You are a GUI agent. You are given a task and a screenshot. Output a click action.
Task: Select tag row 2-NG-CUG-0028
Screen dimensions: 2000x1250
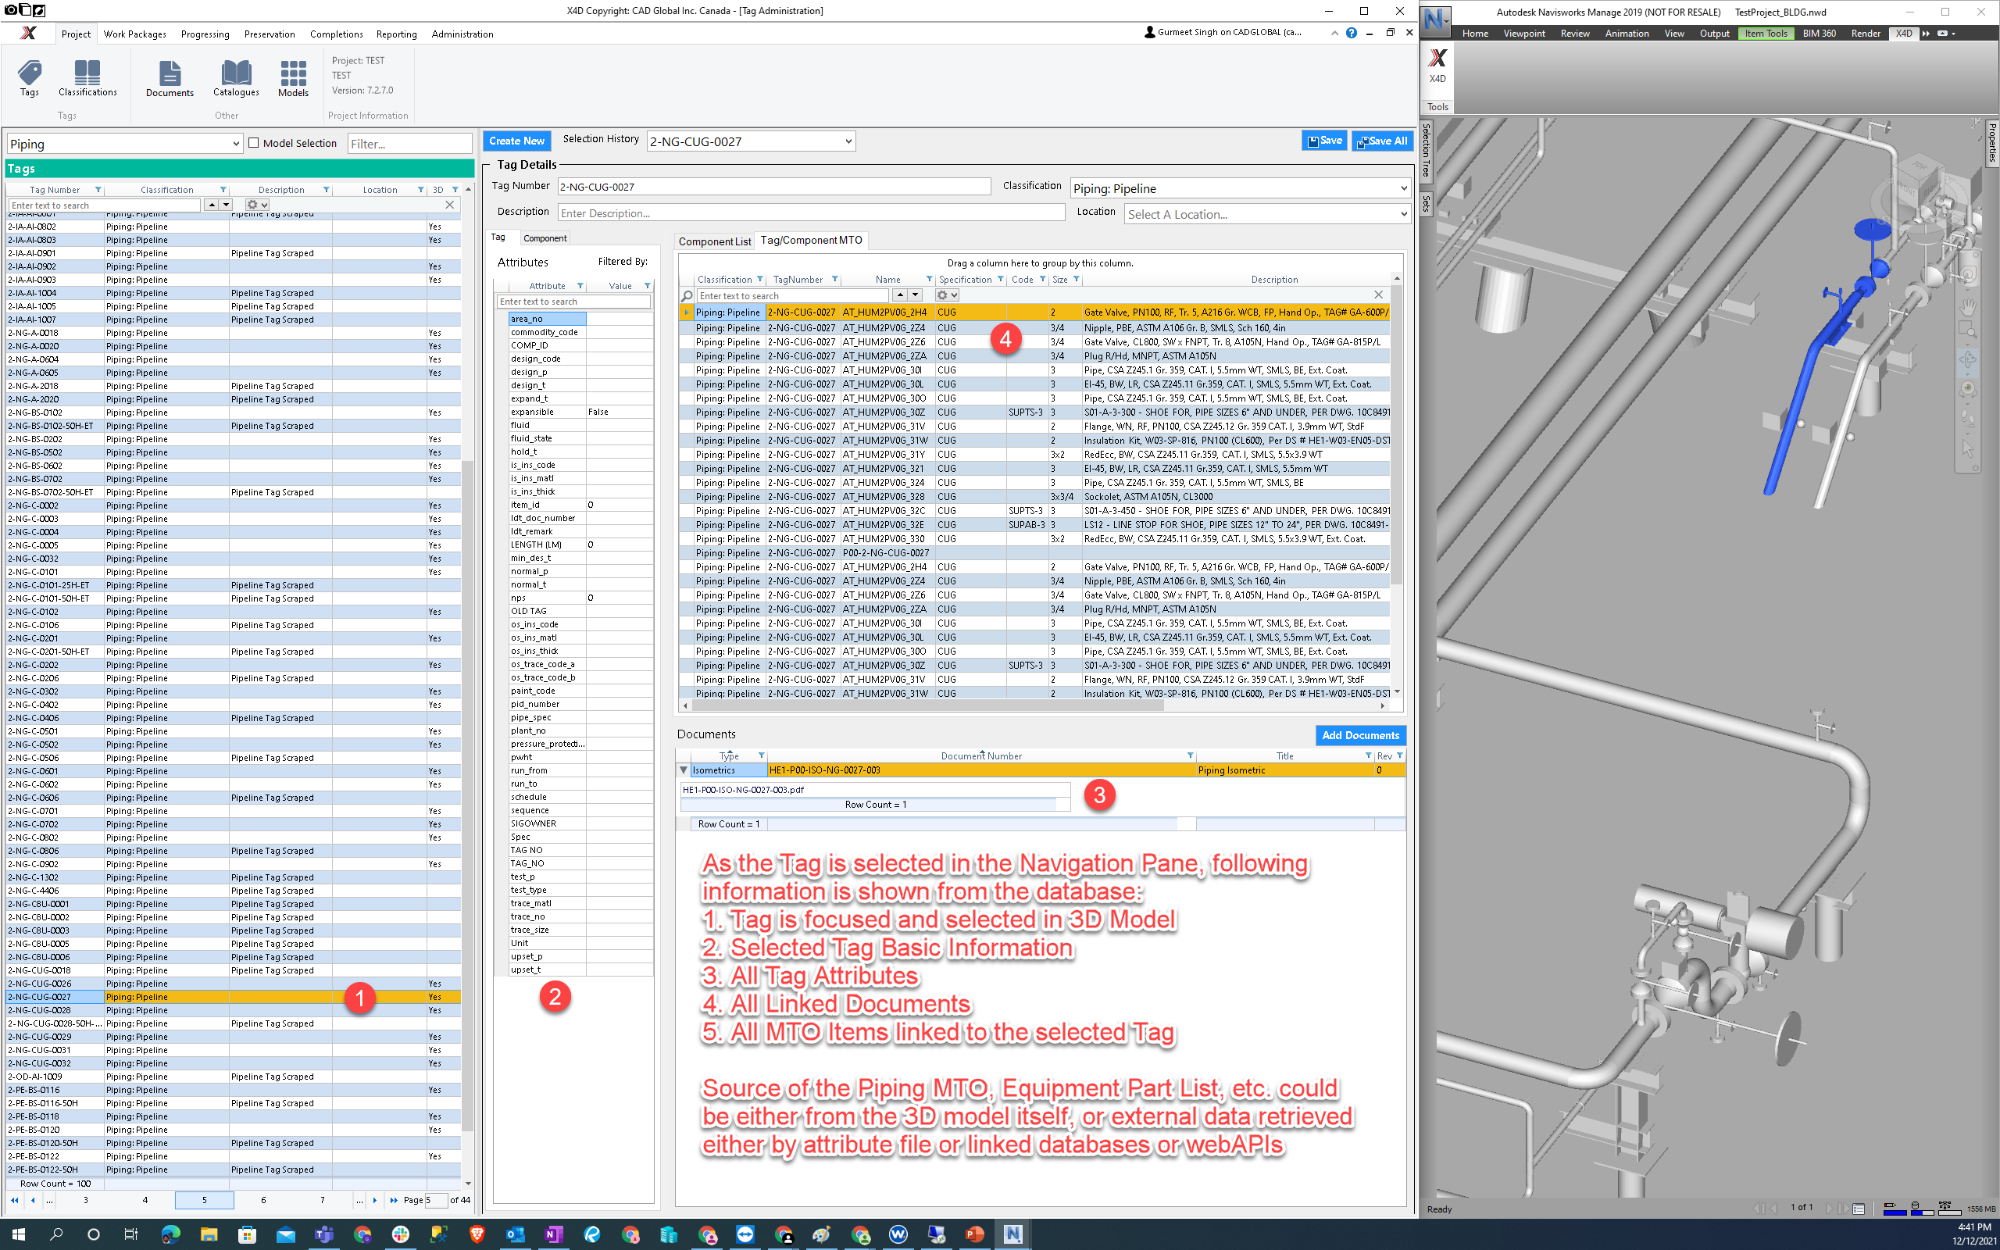233,1010
